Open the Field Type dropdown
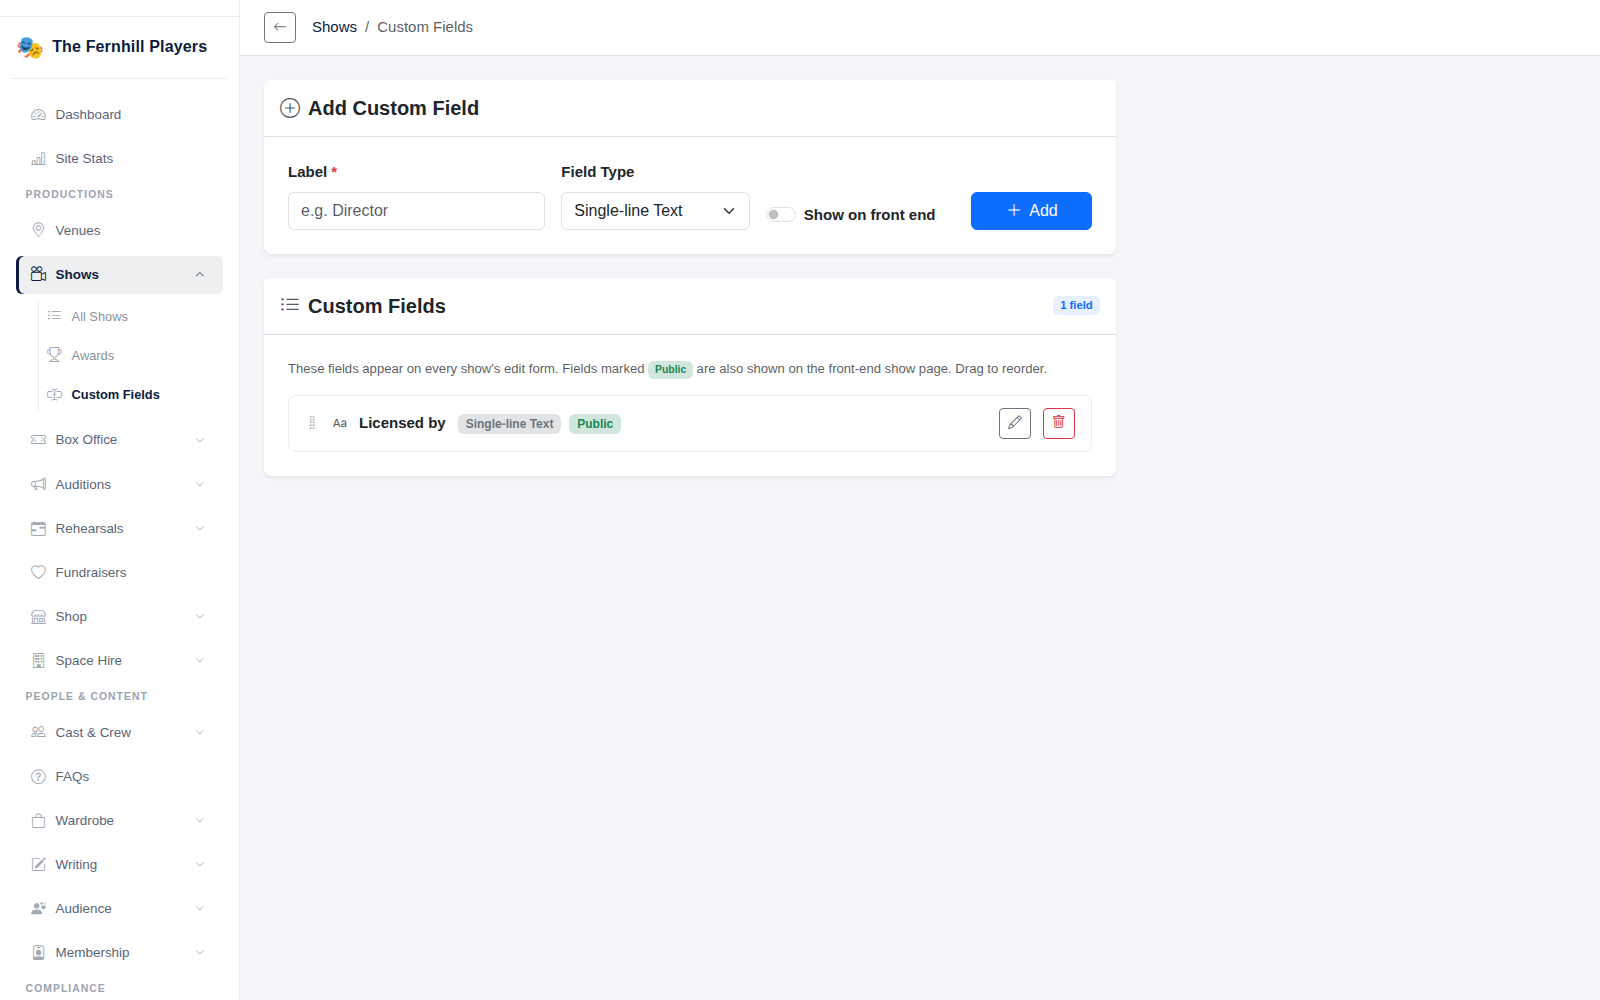This screenshot has width=1600, height=1000. click(655, 211)
